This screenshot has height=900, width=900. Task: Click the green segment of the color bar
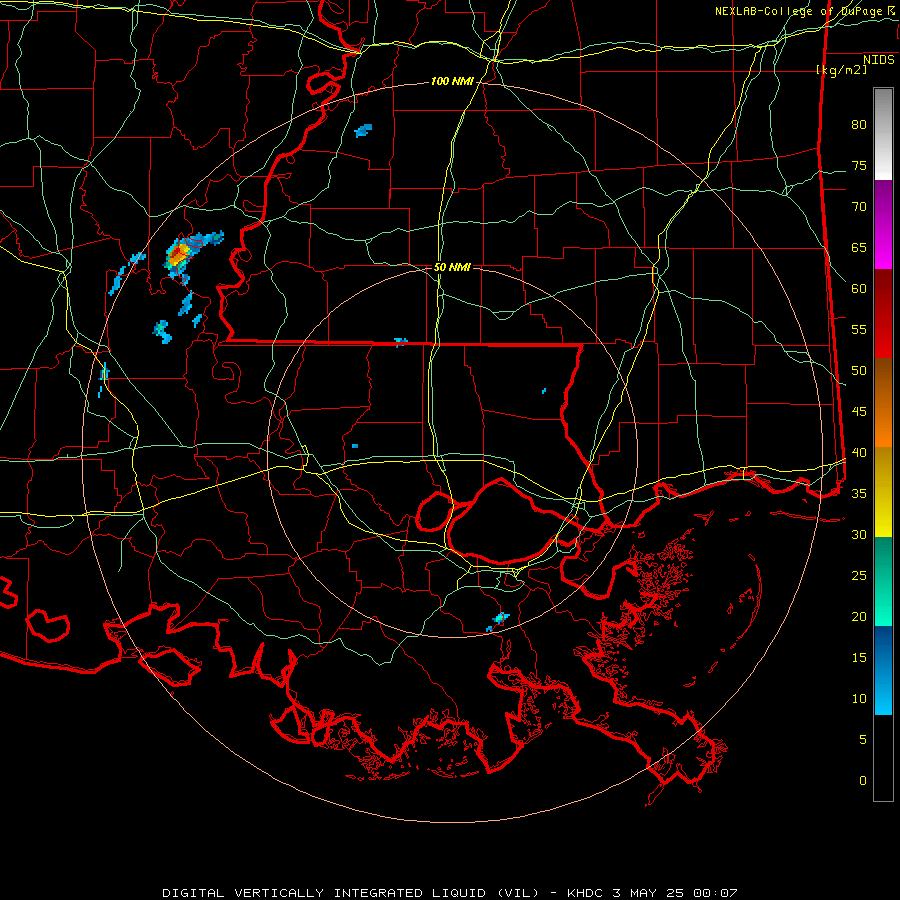point(883,581)
